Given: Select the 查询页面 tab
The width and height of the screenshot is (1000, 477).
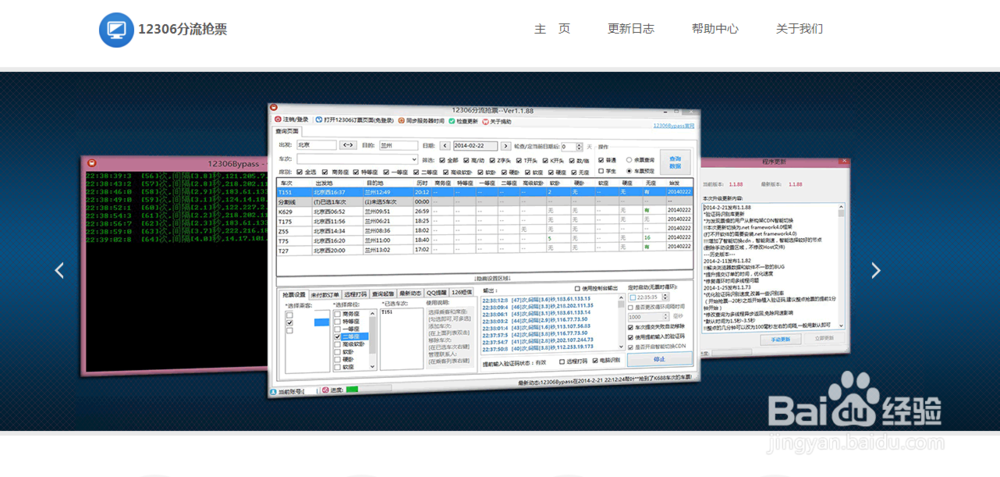Looking at the screenshot, I should [286, 131].
